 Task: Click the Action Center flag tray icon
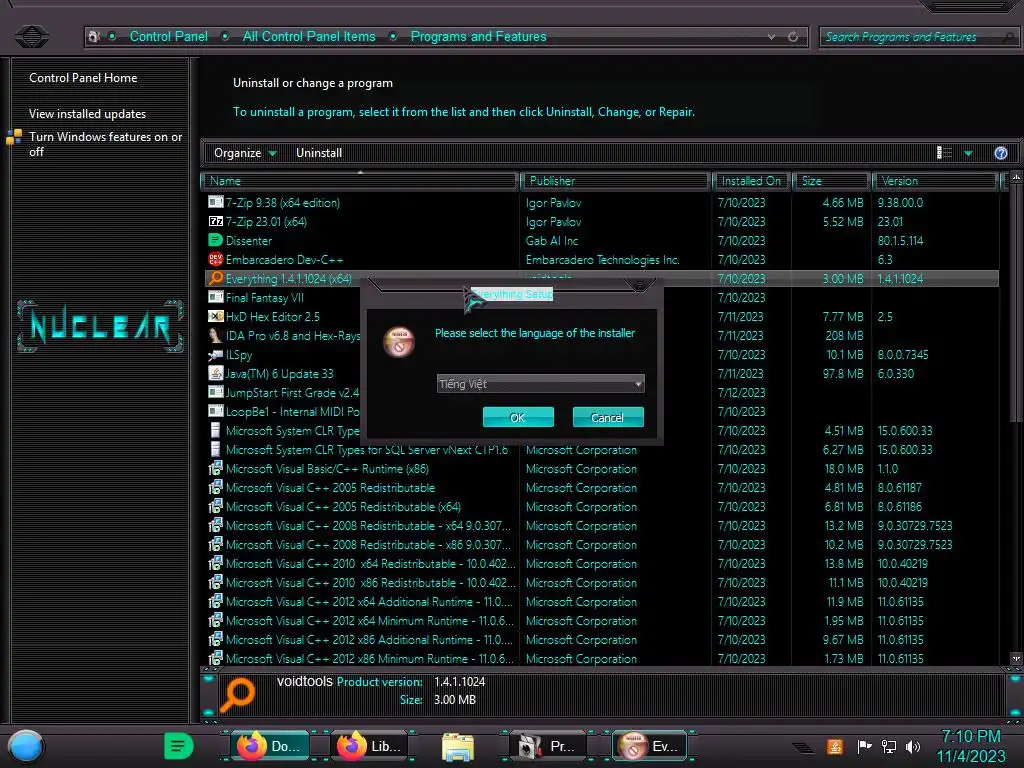[x=864, y=746]
